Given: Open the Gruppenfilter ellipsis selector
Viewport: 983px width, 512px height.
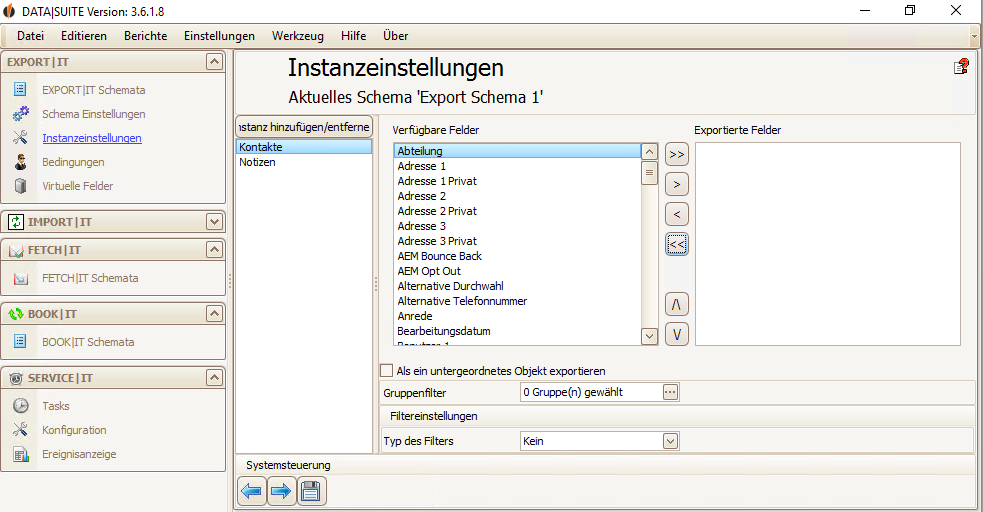Looking at the screenshot, I should coord(670,392).
